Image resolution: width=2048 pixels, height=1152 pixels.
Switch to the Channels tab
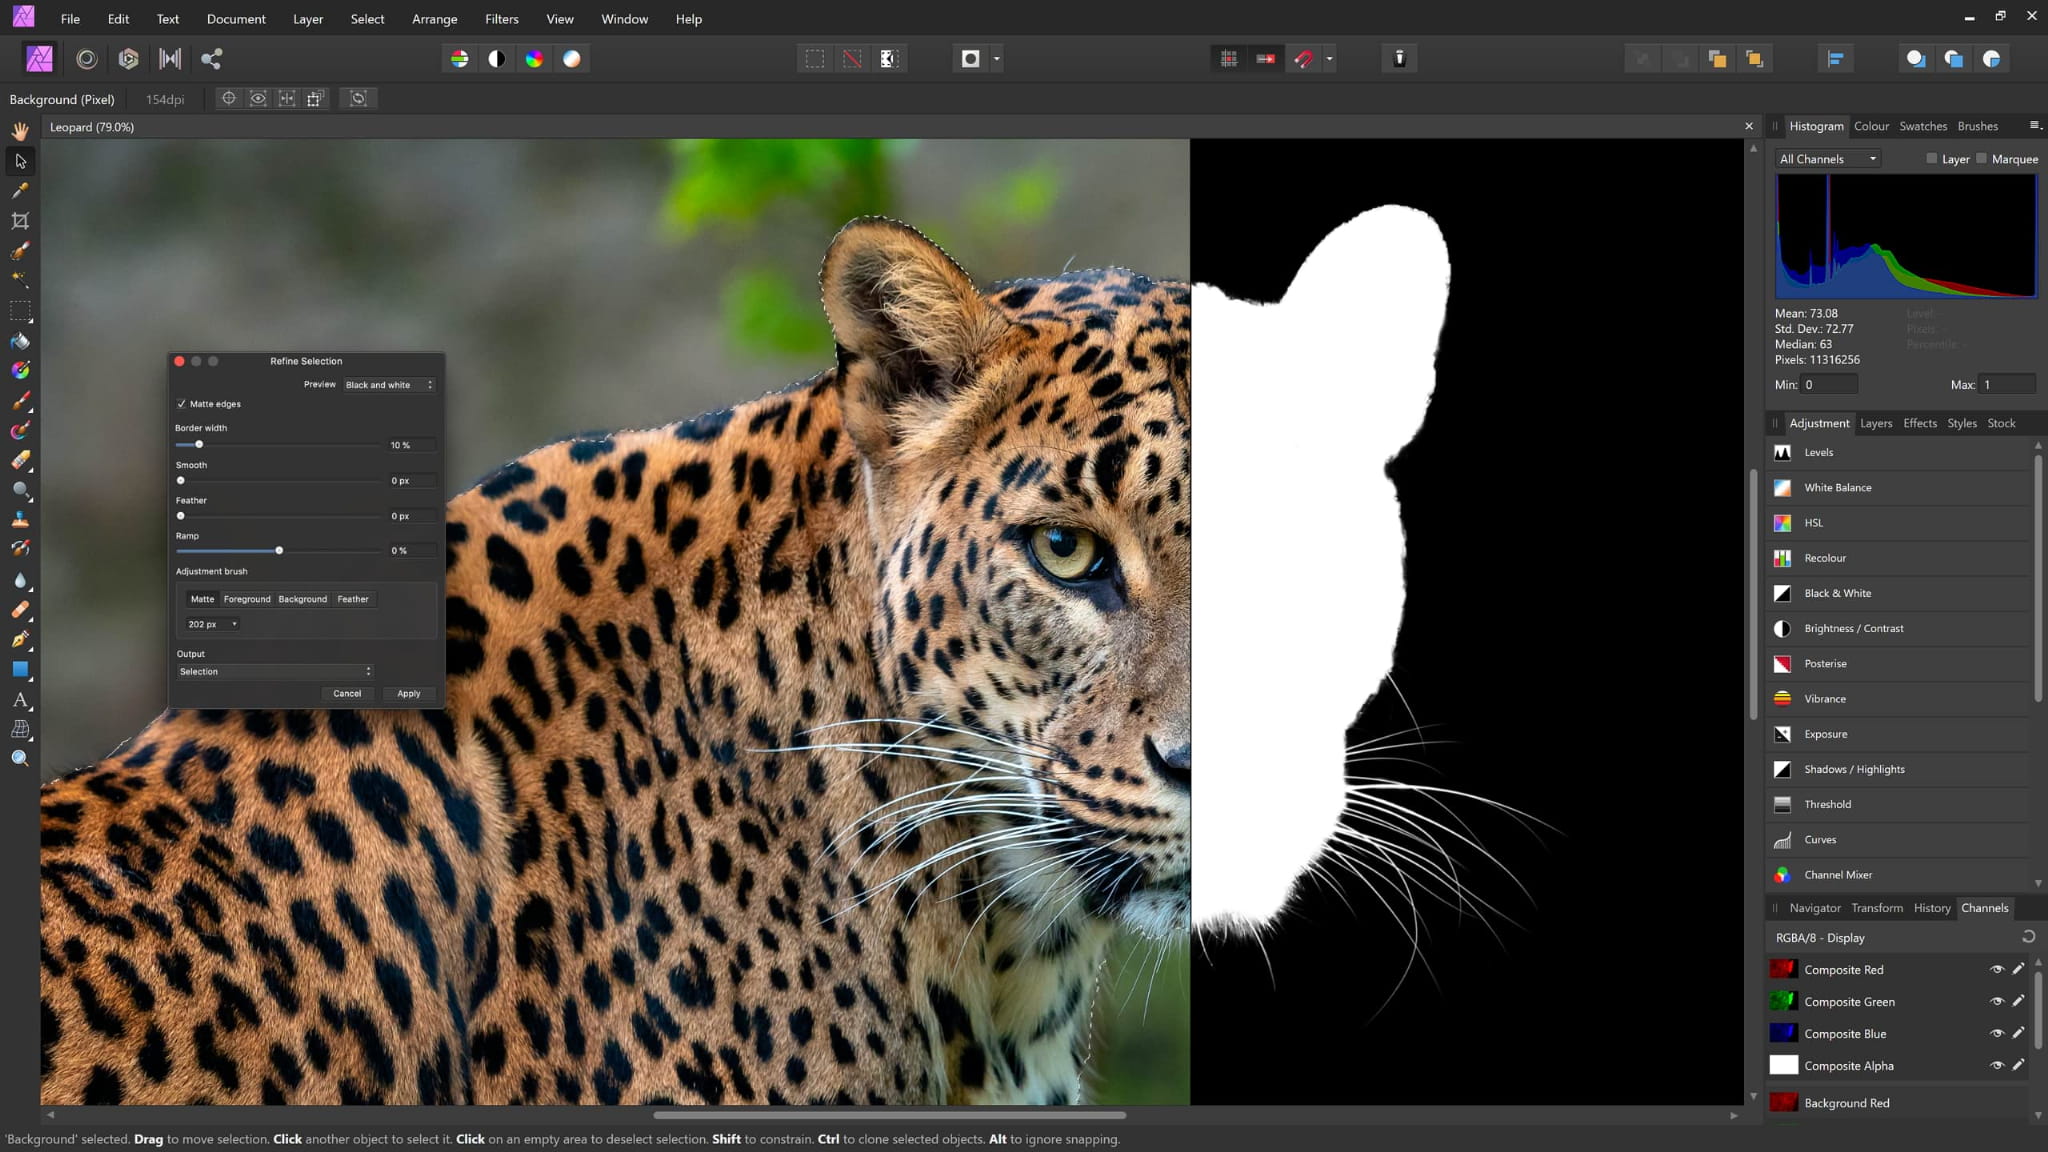pos(1986,907)
